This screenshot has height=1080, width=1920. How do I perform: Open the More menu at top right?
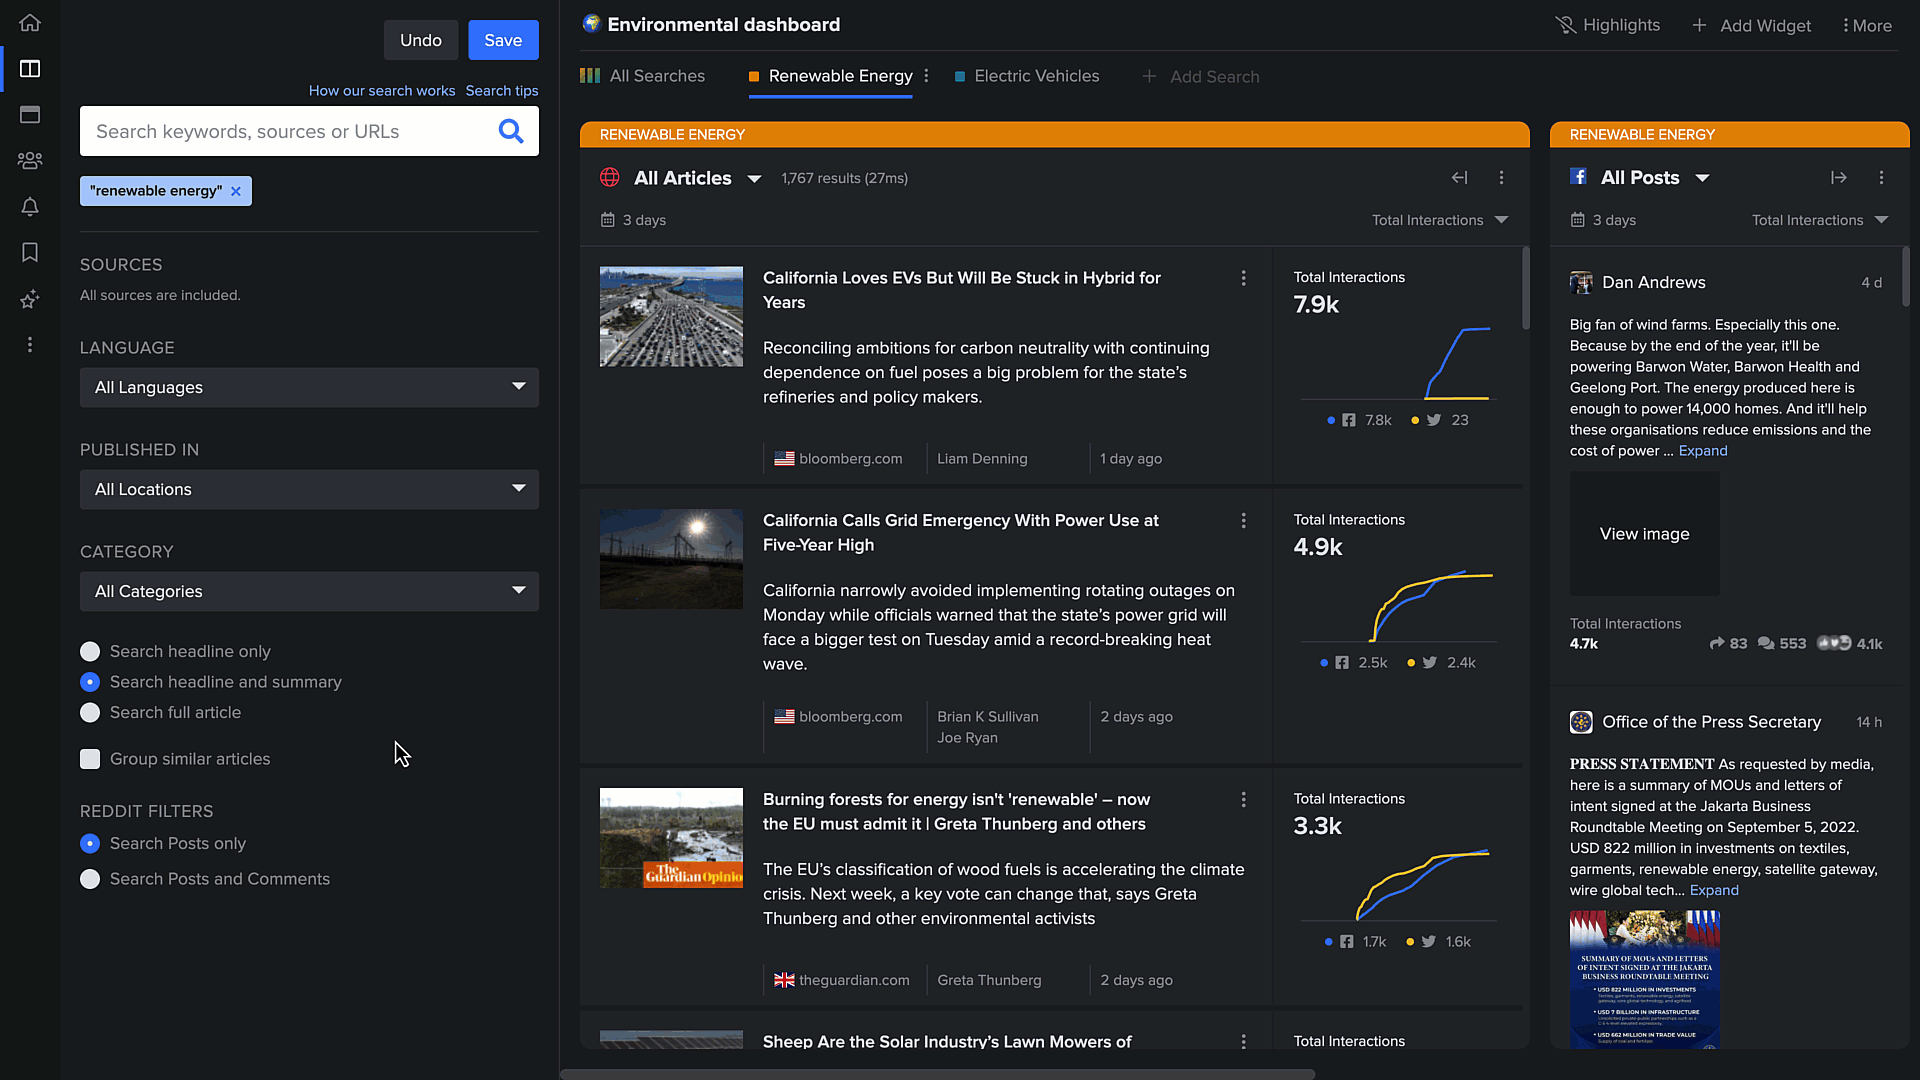[x=1867, y=26]
